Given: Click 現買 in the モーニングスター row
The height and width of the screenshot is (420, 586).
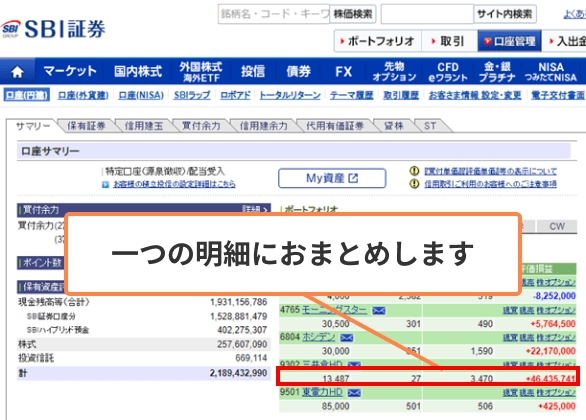Looking at the screenshot, I should coord(510,310).
